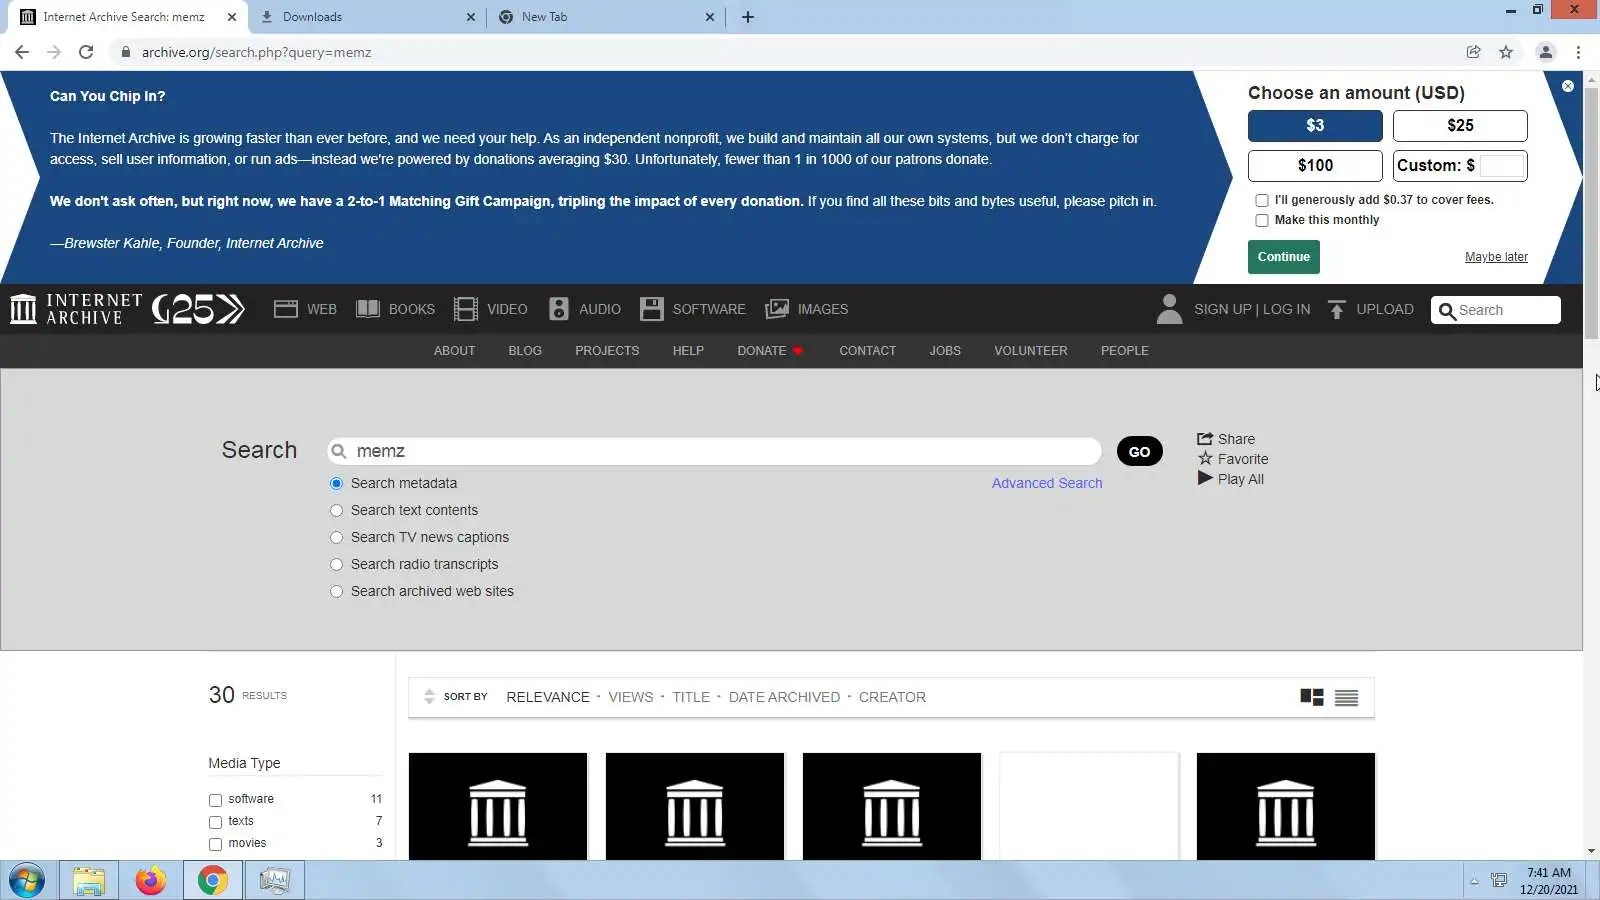1600x900 pixels.
Task: Click the Sign Up link
Action: (x=1223, y=309)
